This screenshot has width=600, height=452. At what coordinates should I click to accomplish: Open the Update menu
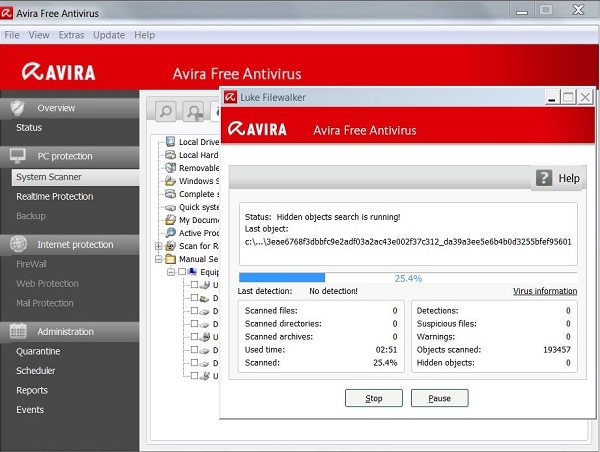click(109, 35)
